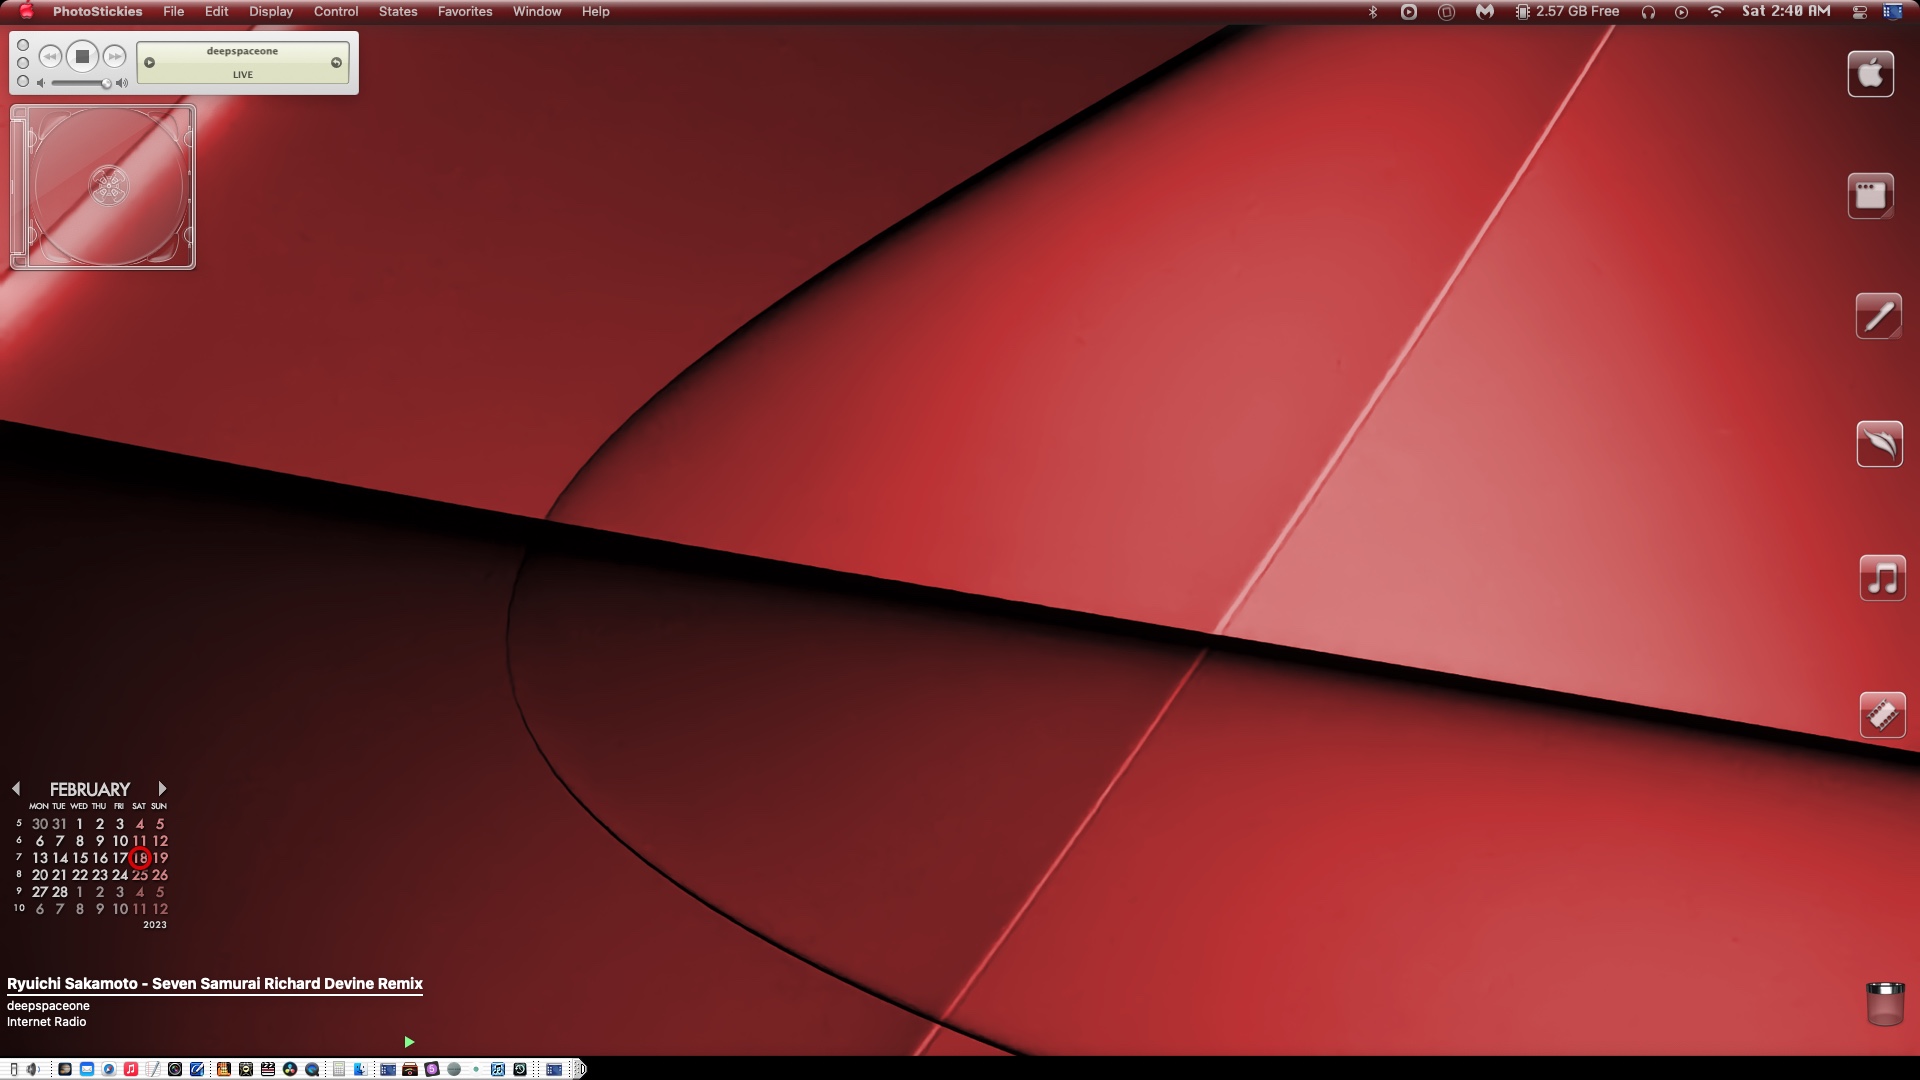This screenshot has width=1920, height=1080.
Task: Click the rewind button in mini player
Action: 50,57
